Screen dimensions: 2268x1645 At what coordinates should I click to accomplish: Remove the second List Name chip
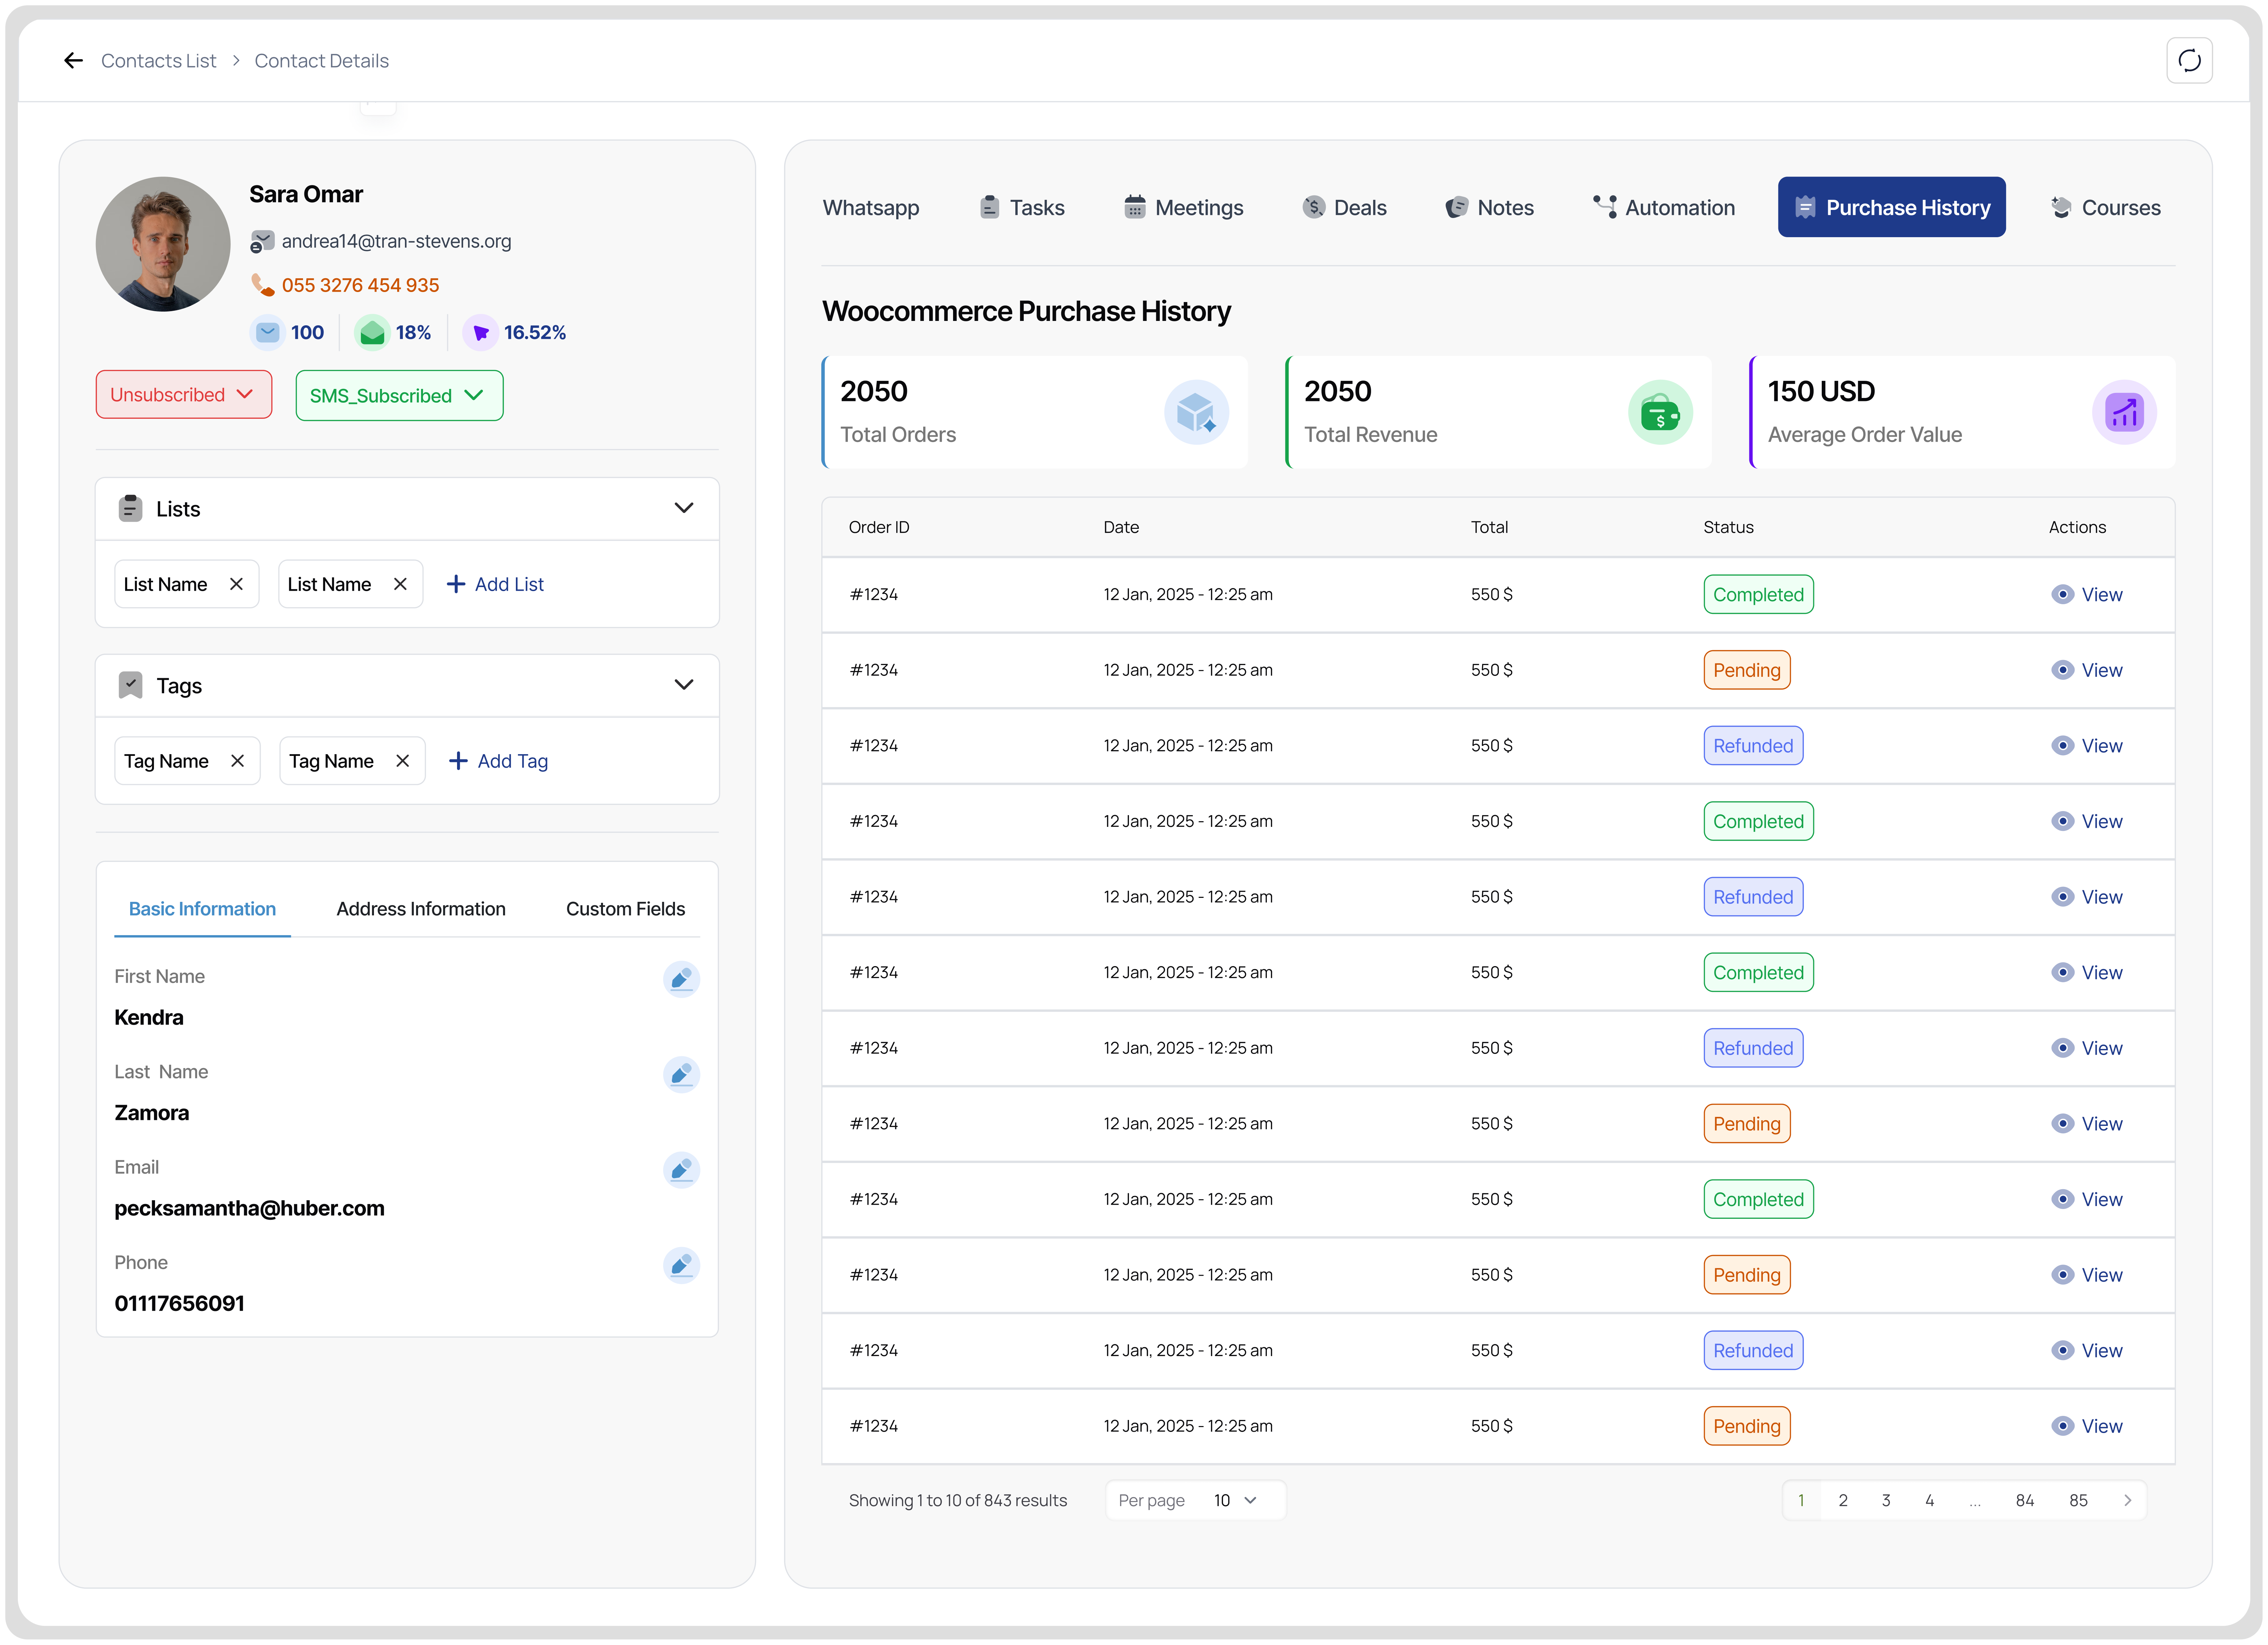(x=400, y=584)
